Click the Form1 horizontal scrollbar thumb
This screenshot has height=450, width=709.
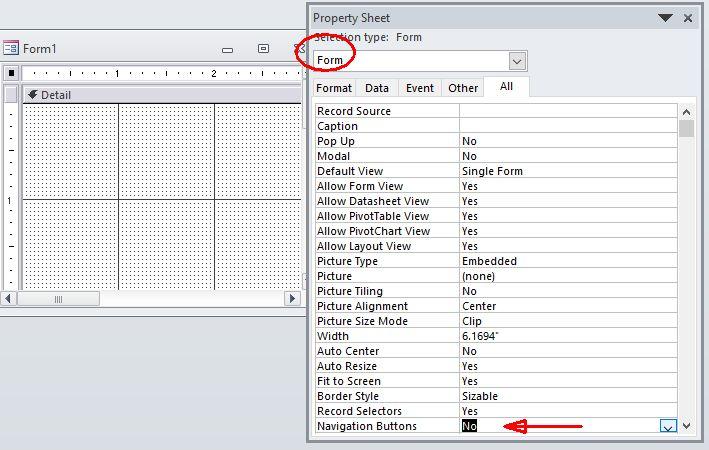58,298
